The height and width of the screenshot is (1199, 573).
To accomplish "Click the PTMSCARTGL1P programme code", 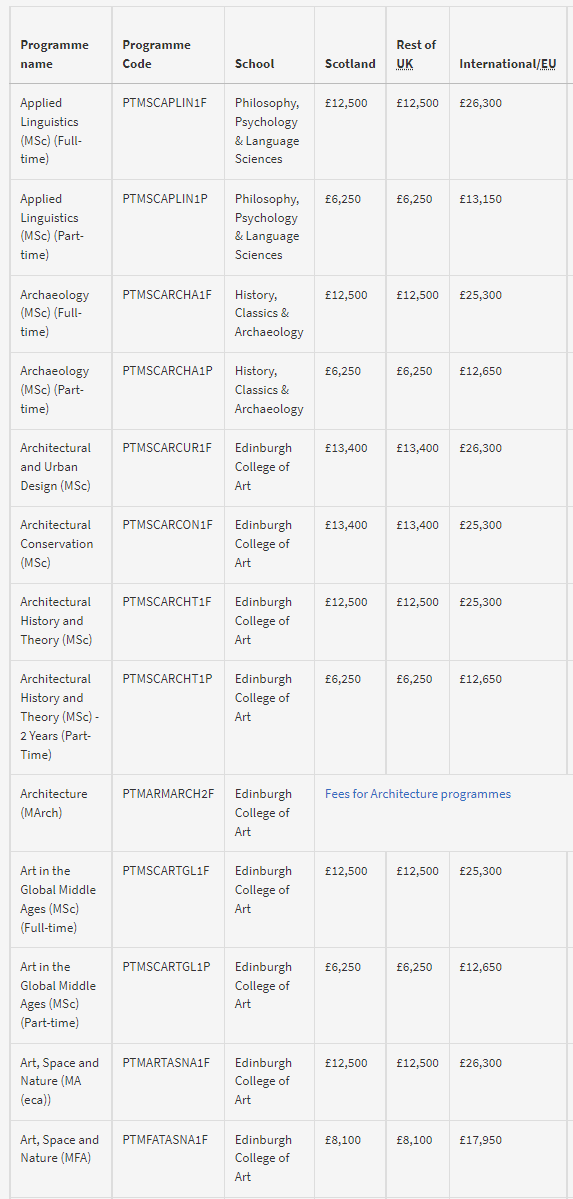I will coord(166,967).
